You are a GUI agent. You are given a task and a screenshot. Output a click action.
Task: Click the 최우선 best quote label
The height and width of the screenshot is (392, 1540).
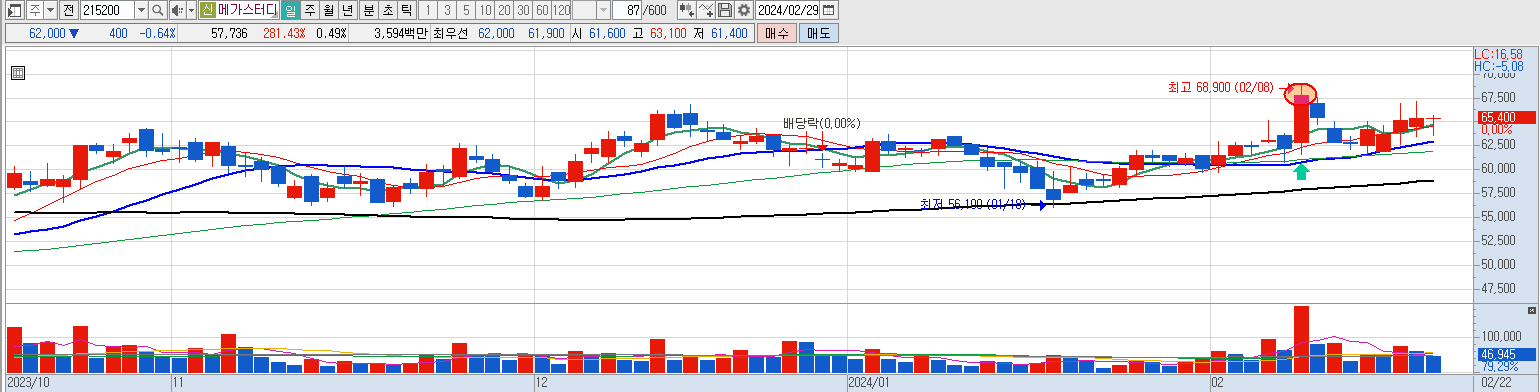point(451,33)
